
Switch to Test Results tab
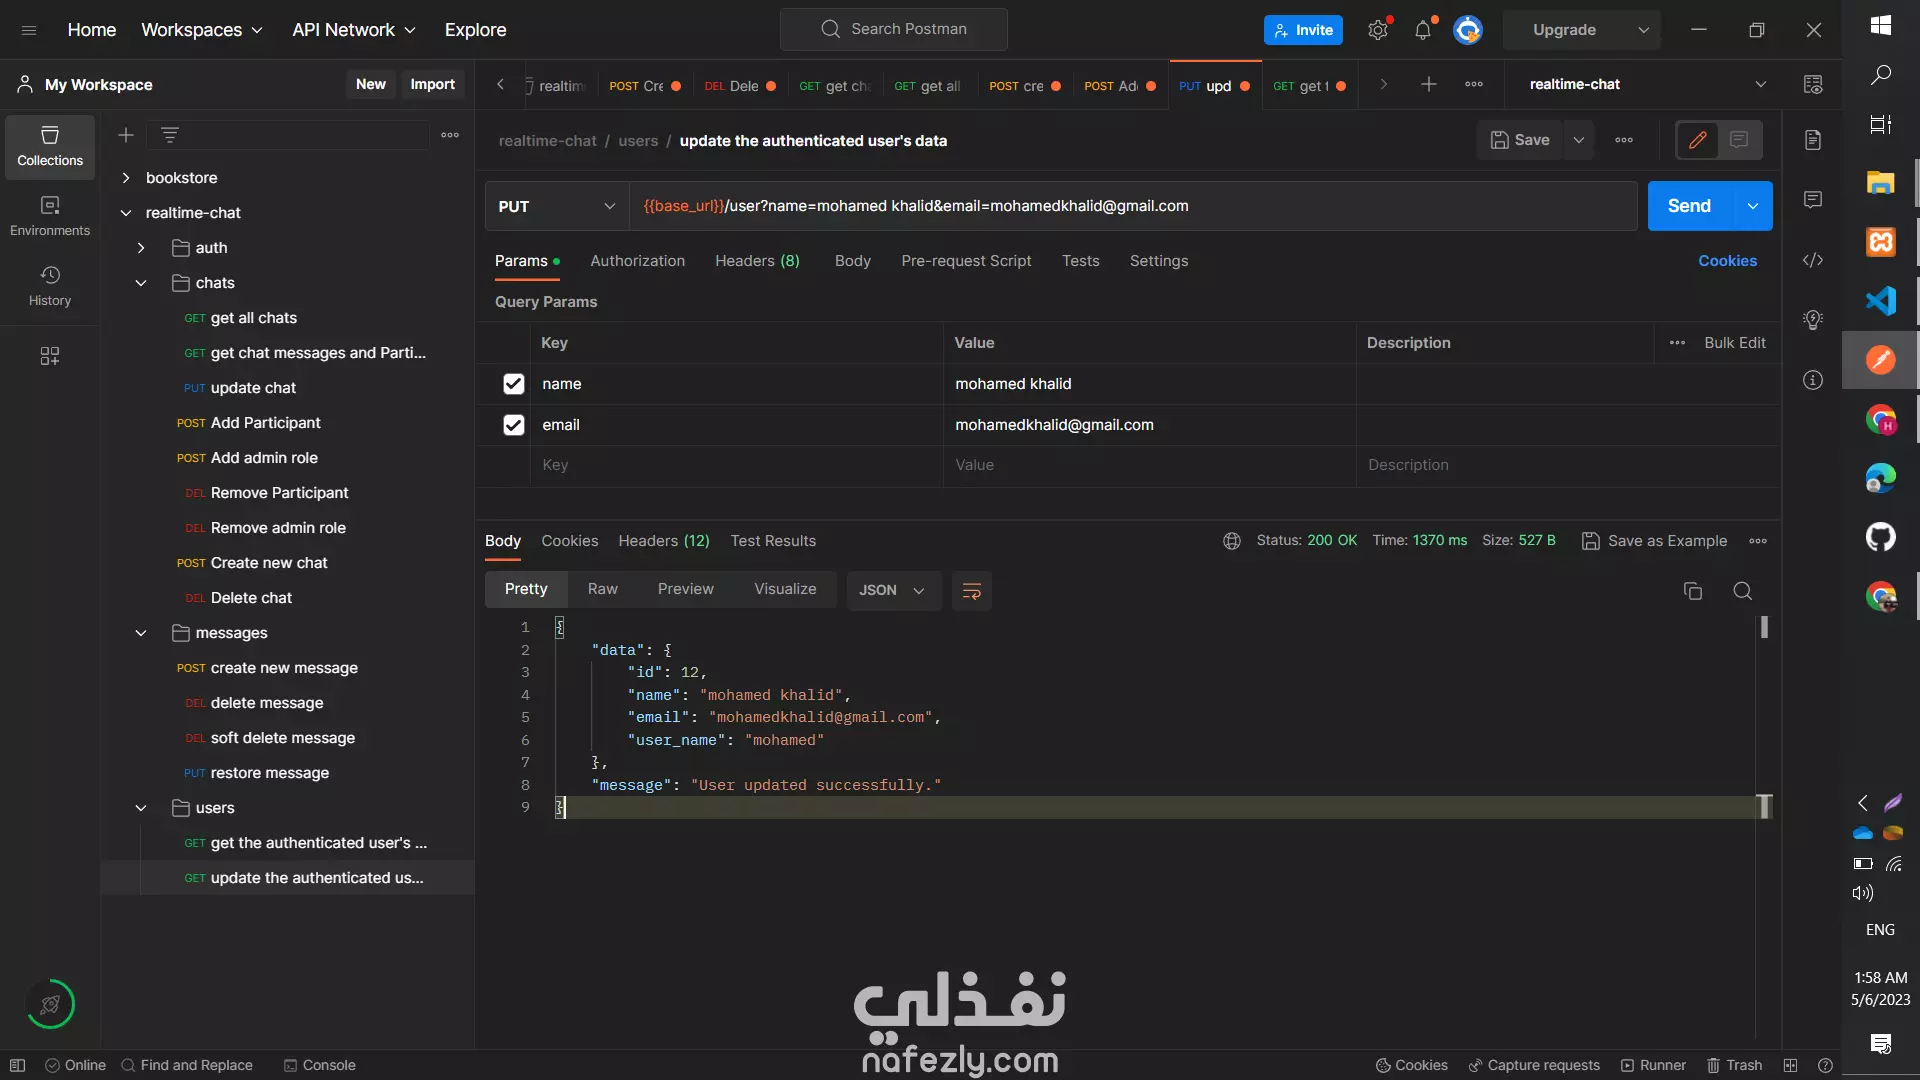[x=773, y=541]
